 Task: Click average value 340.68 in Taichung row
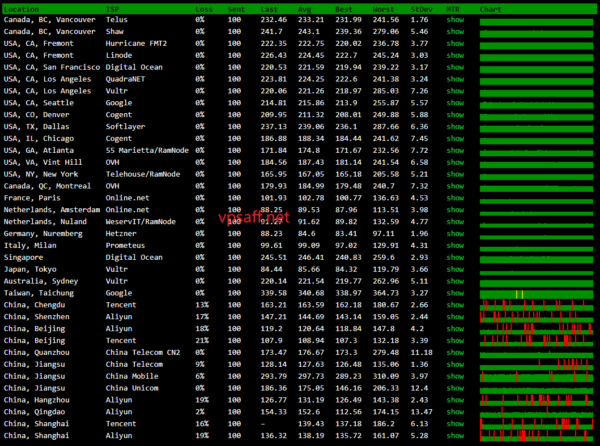pyautogui.click(x=311, y=293)
